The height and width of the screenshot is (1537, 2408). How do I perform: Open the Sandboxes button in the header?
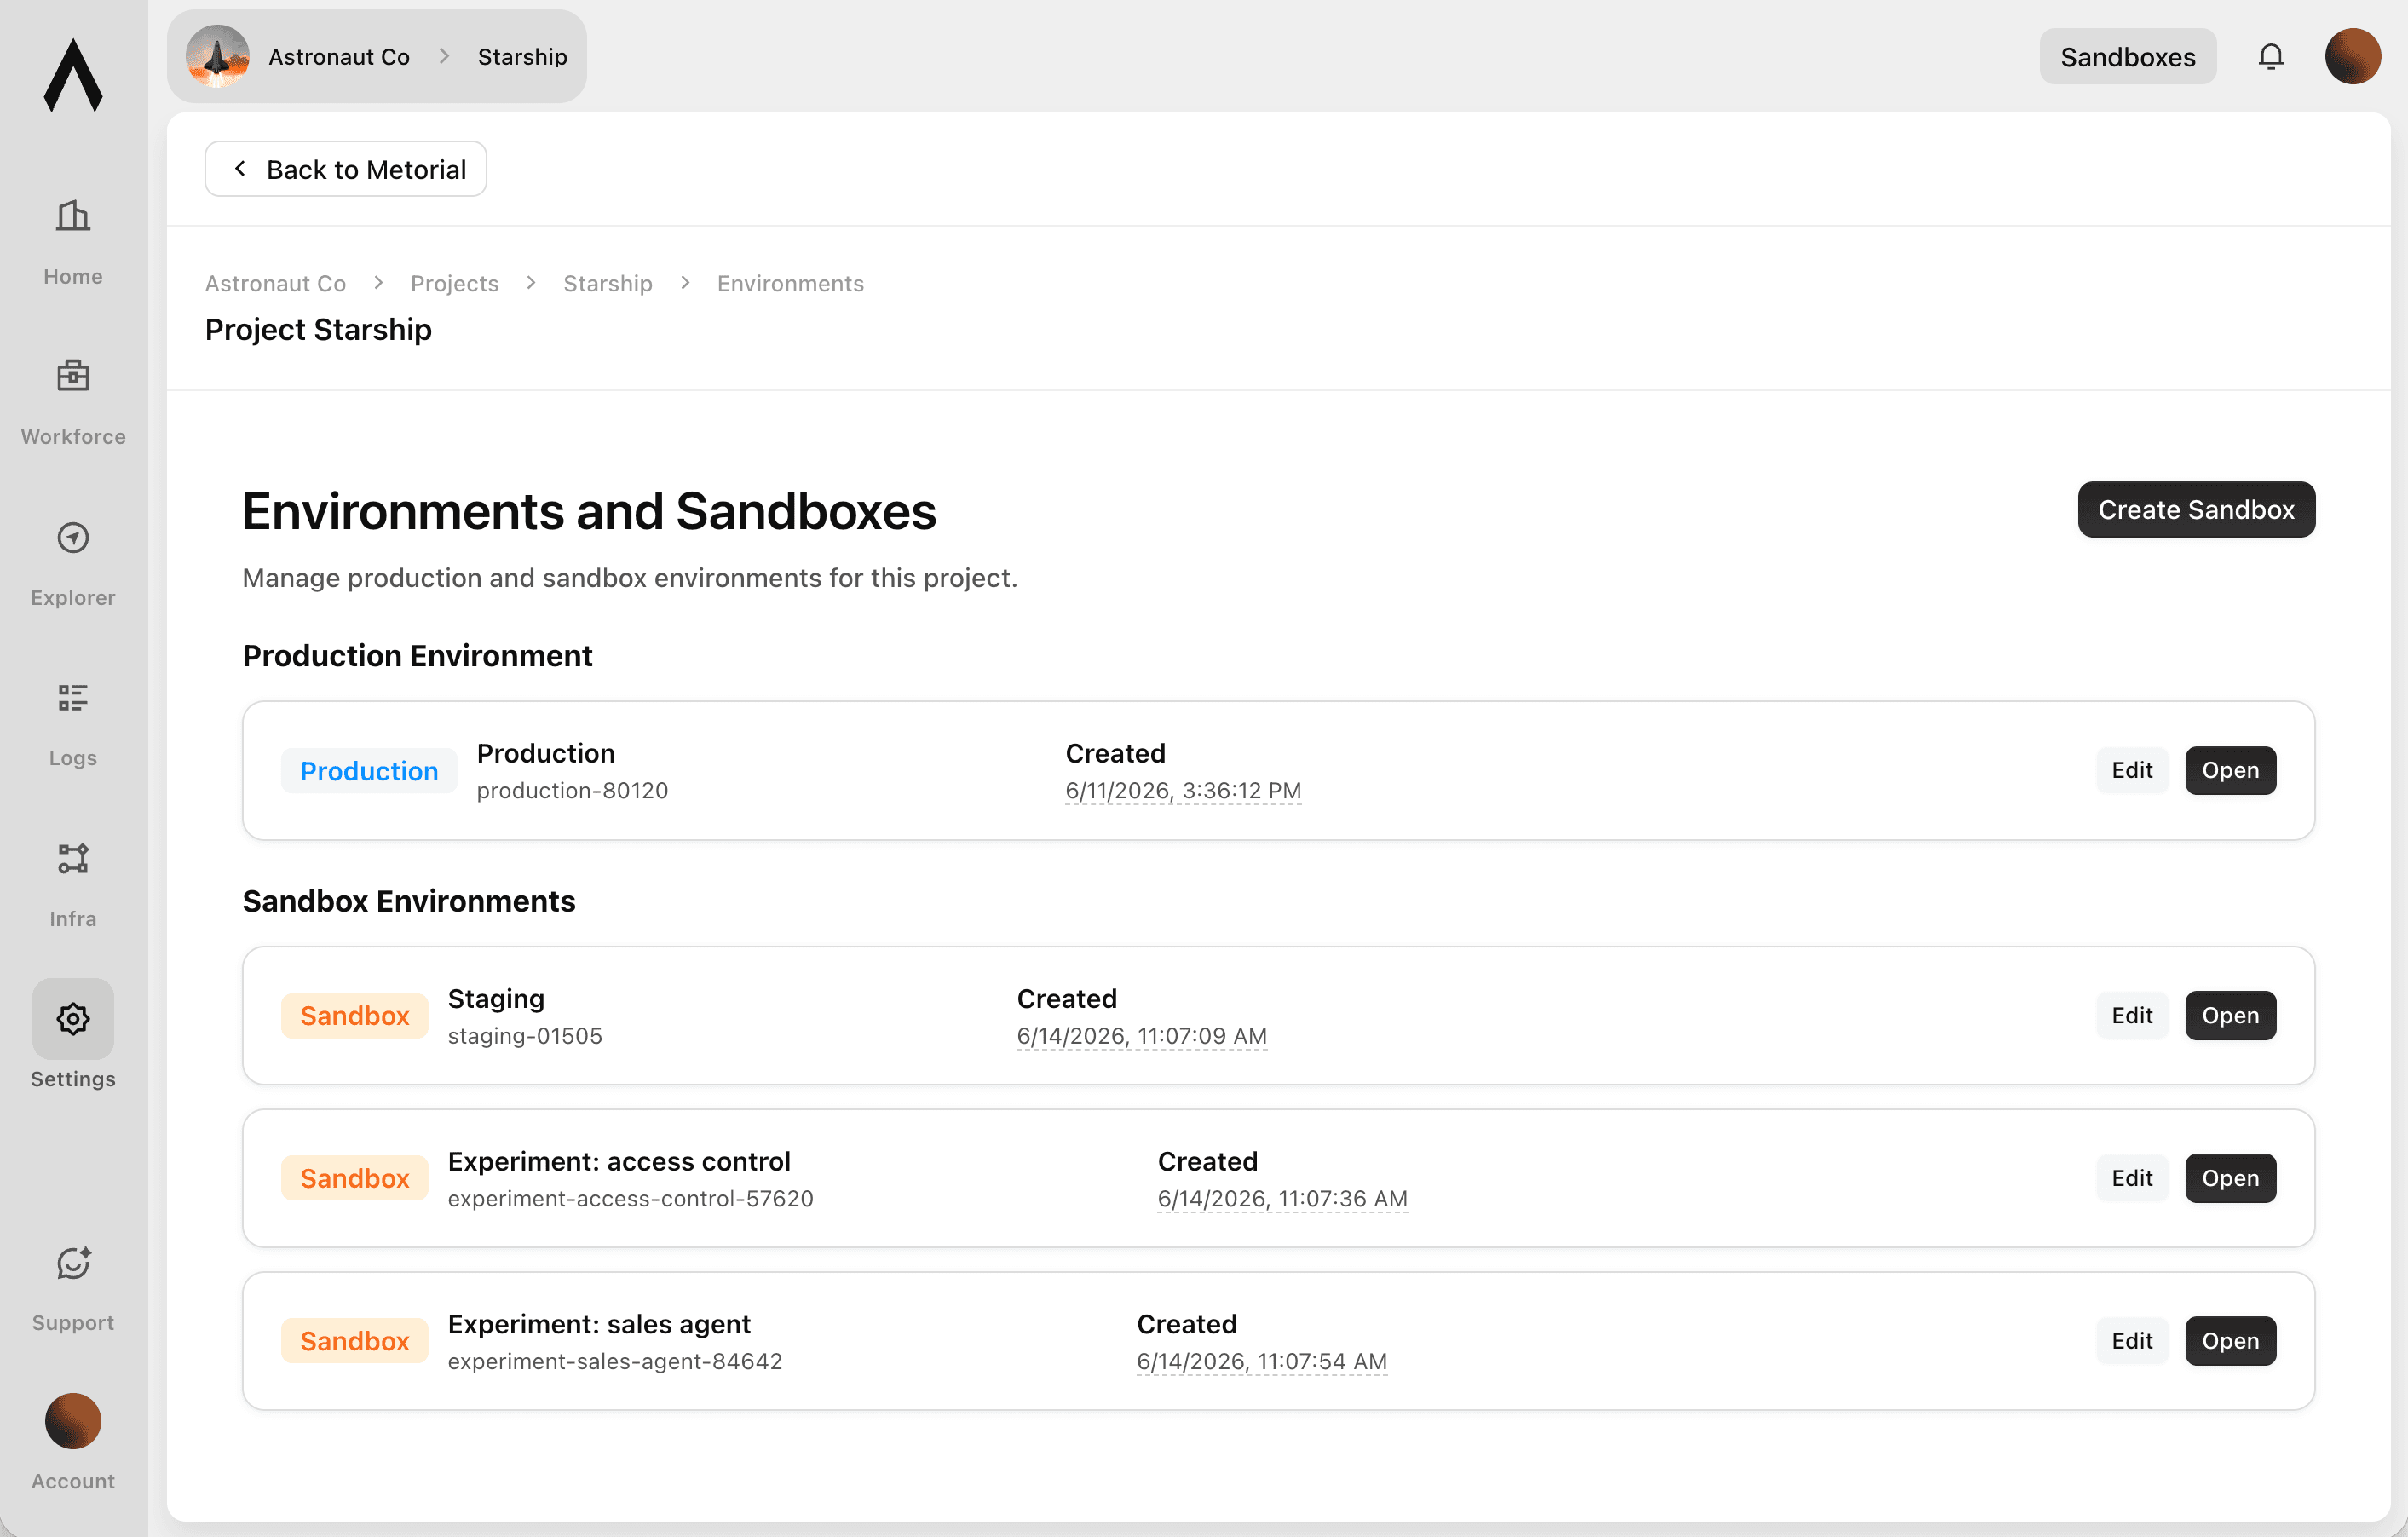[2127, 57]
